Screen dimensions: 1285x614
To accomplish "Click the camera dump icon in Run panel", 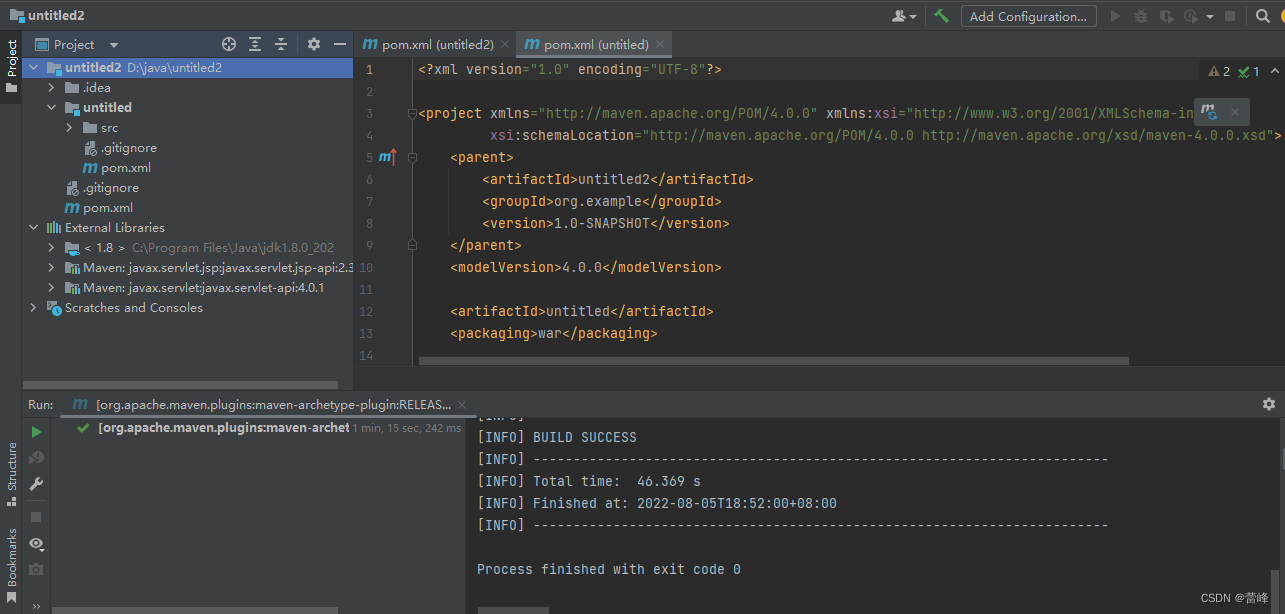I will [x=36, y=569].
